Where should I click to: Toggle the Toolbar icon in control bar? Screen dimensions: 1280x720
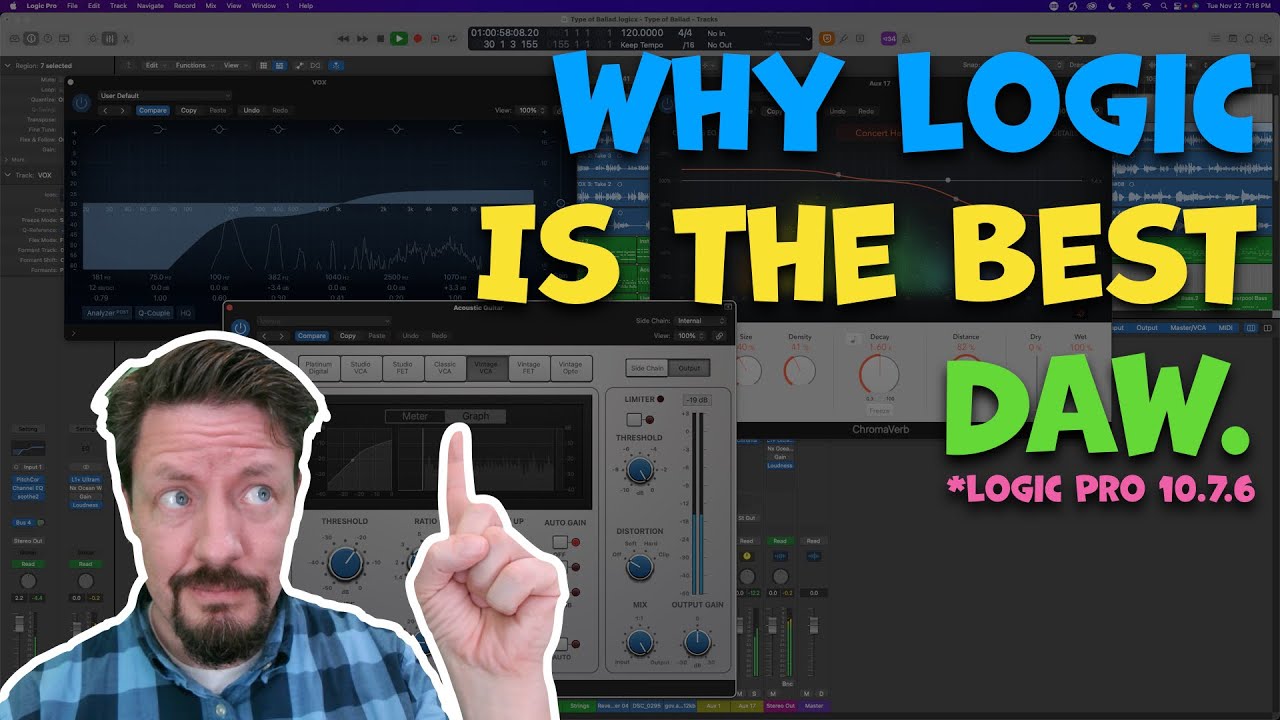[x=64, y=38]
